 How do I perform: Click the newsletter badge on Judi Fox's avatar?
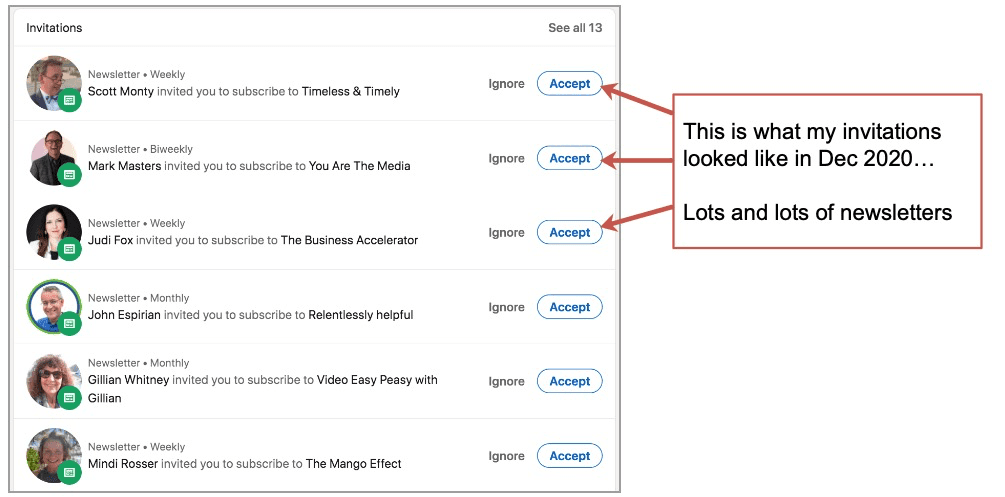click(70, 249)
